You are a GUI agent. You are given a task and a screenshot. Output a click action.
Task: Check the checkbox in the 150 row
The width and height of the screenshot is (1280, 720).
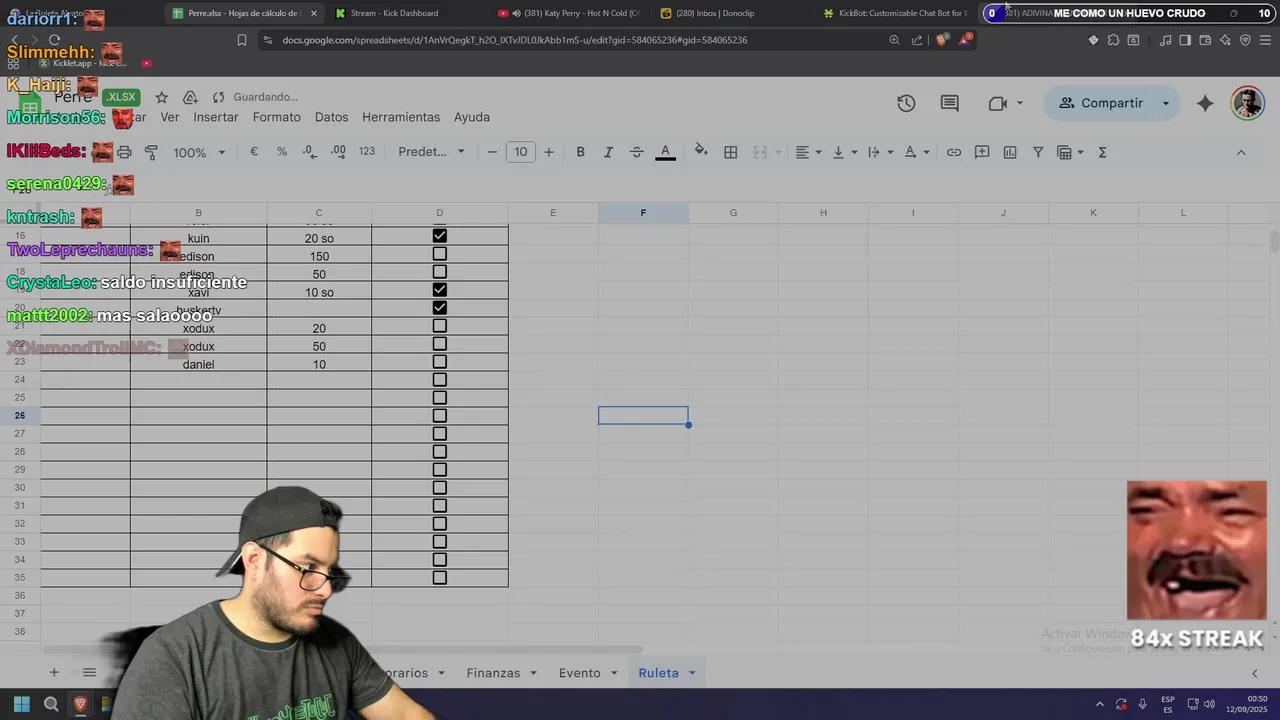(440, 254)
